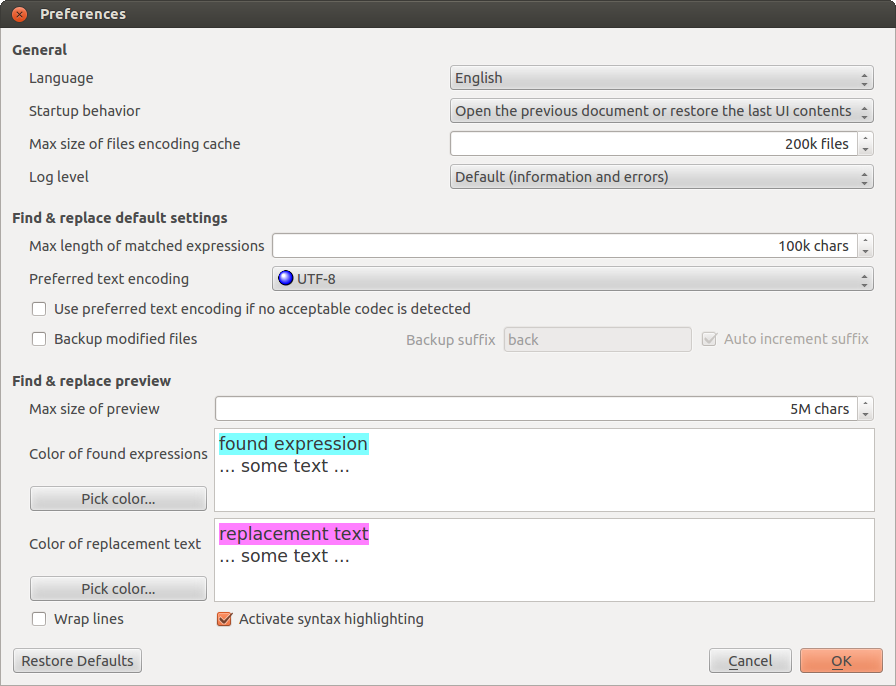Click the cyan found expression highlight sample

[x=293, y=444]
